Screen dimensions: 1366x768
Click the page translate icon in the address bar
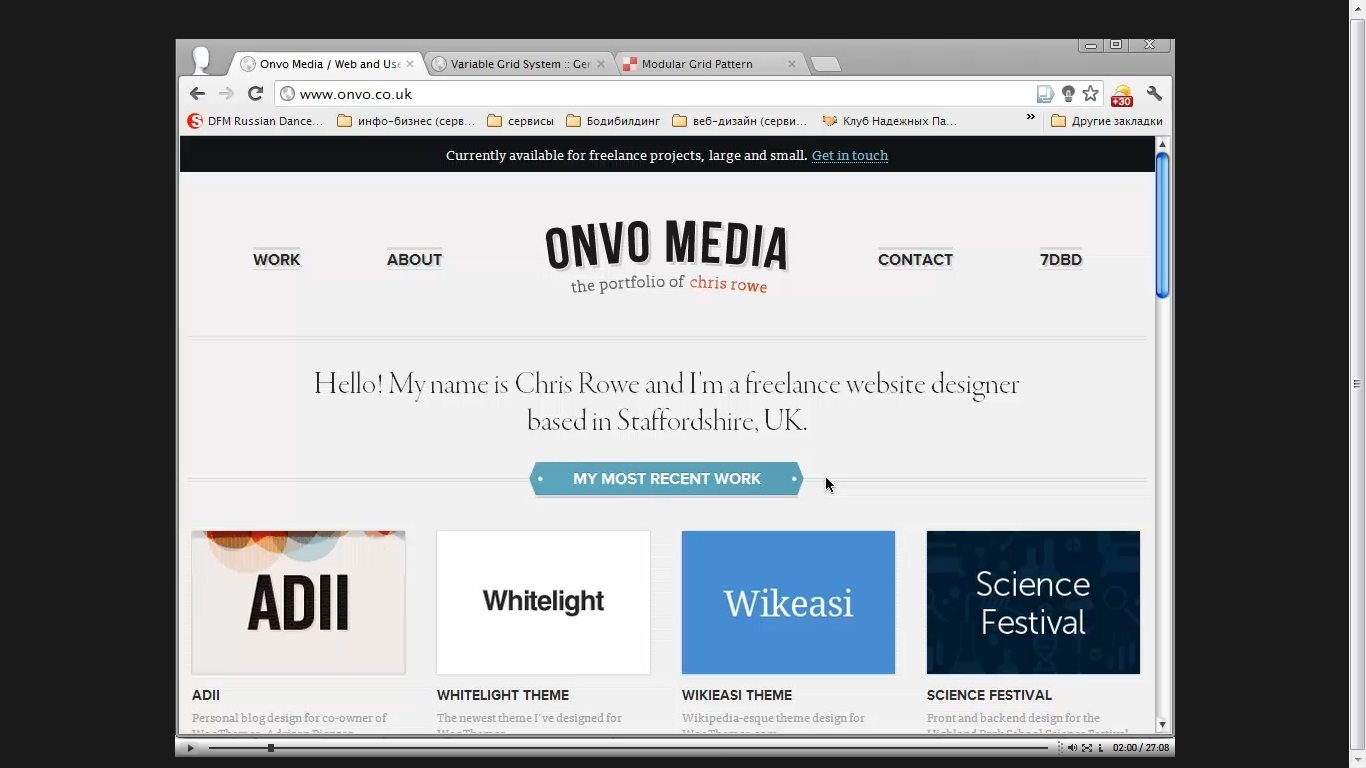1045,94
